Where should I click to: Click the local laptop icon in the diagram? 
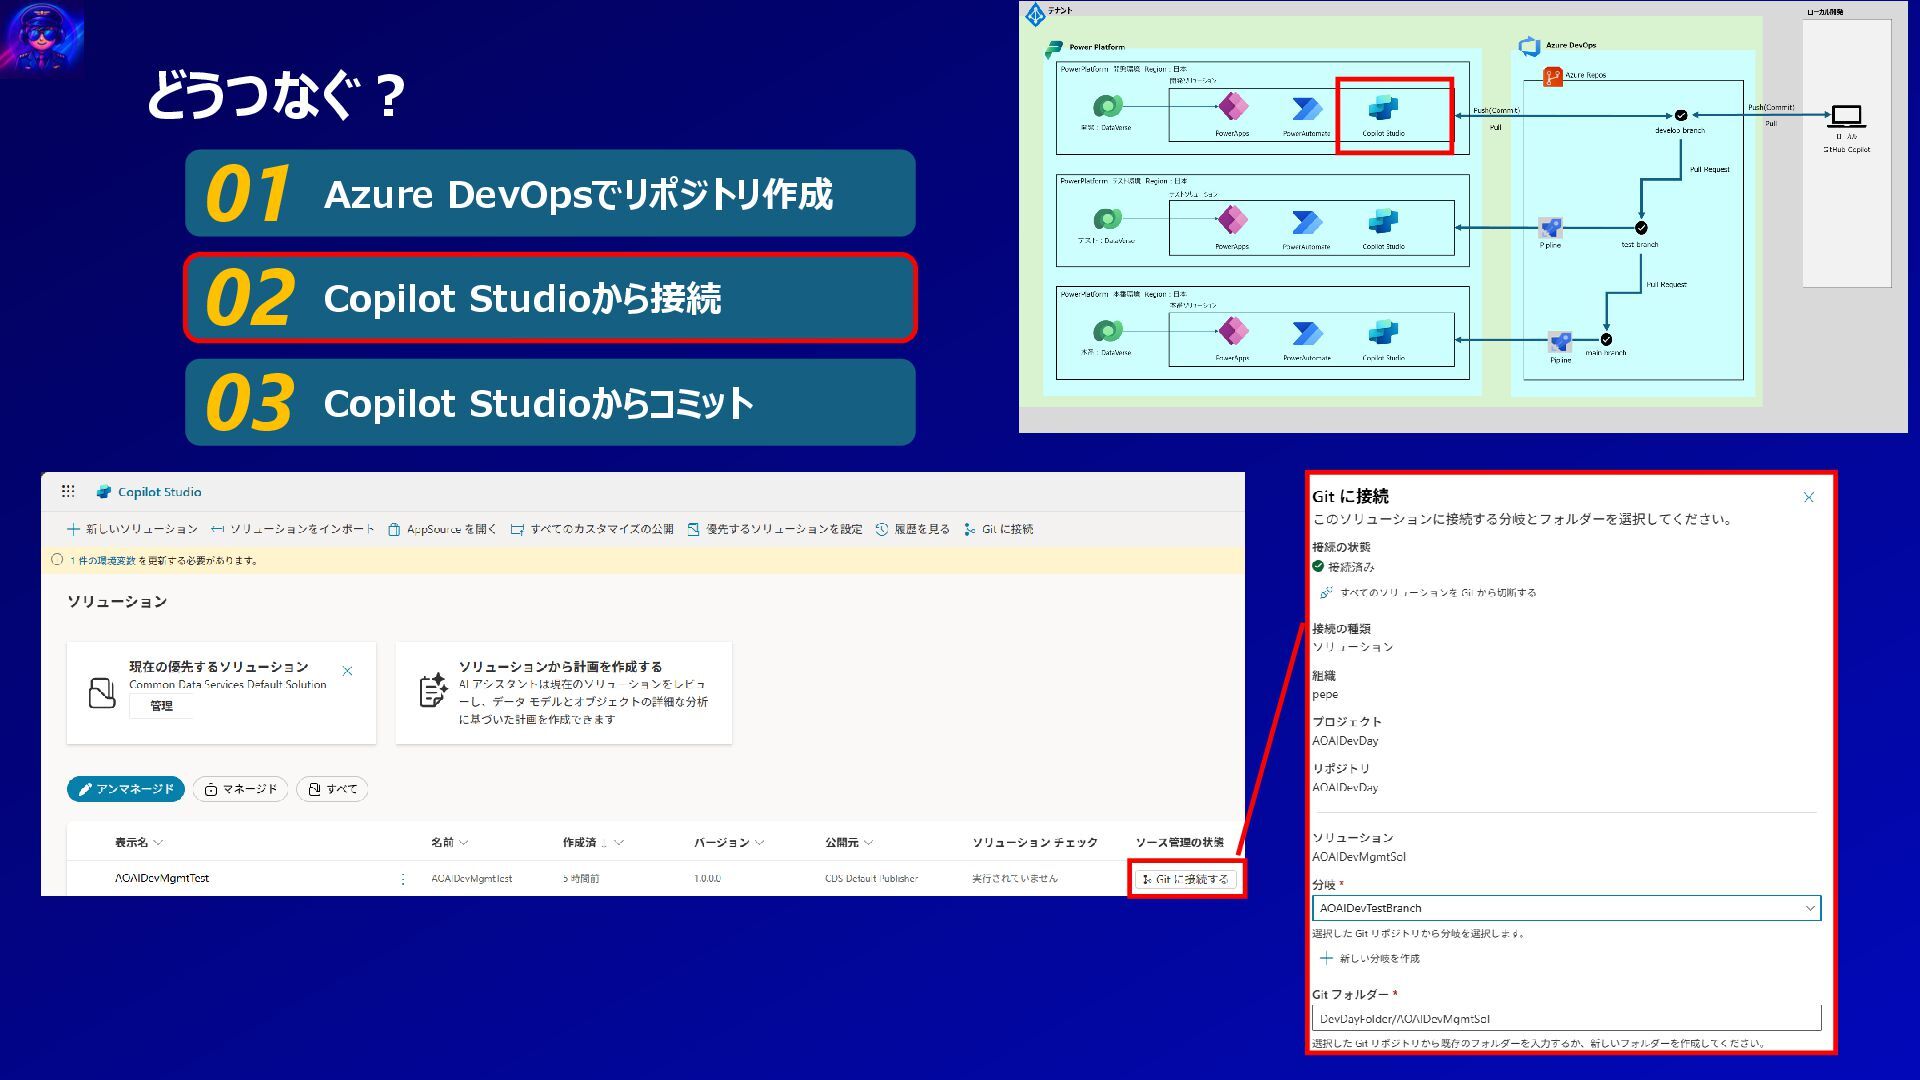pyautogui.click(x=1846, y=117)
